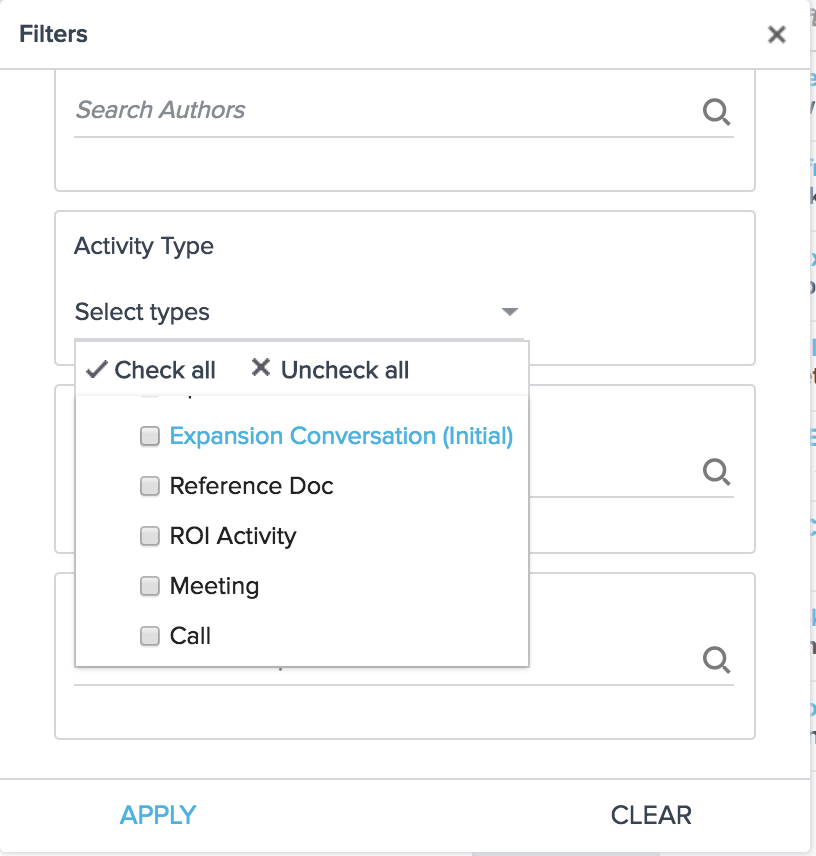Select the Meeting option label
816x856 pixels.
[x=214, y=586]
